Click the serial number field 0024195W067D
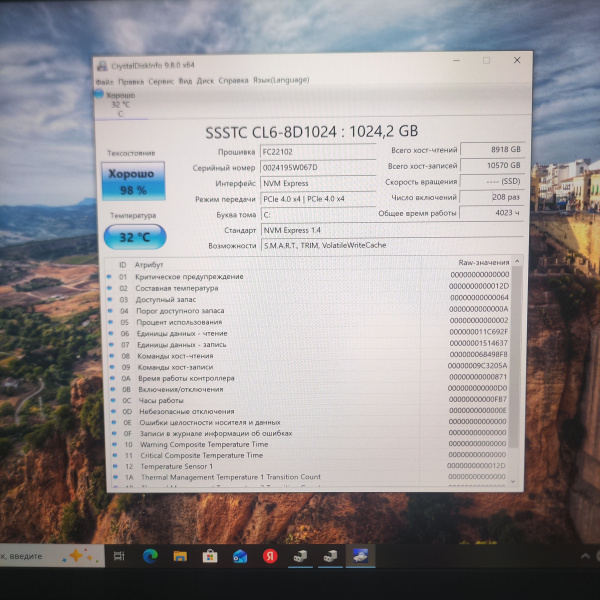The height and width of the screenshot is (600, 600). click(318, 167)
